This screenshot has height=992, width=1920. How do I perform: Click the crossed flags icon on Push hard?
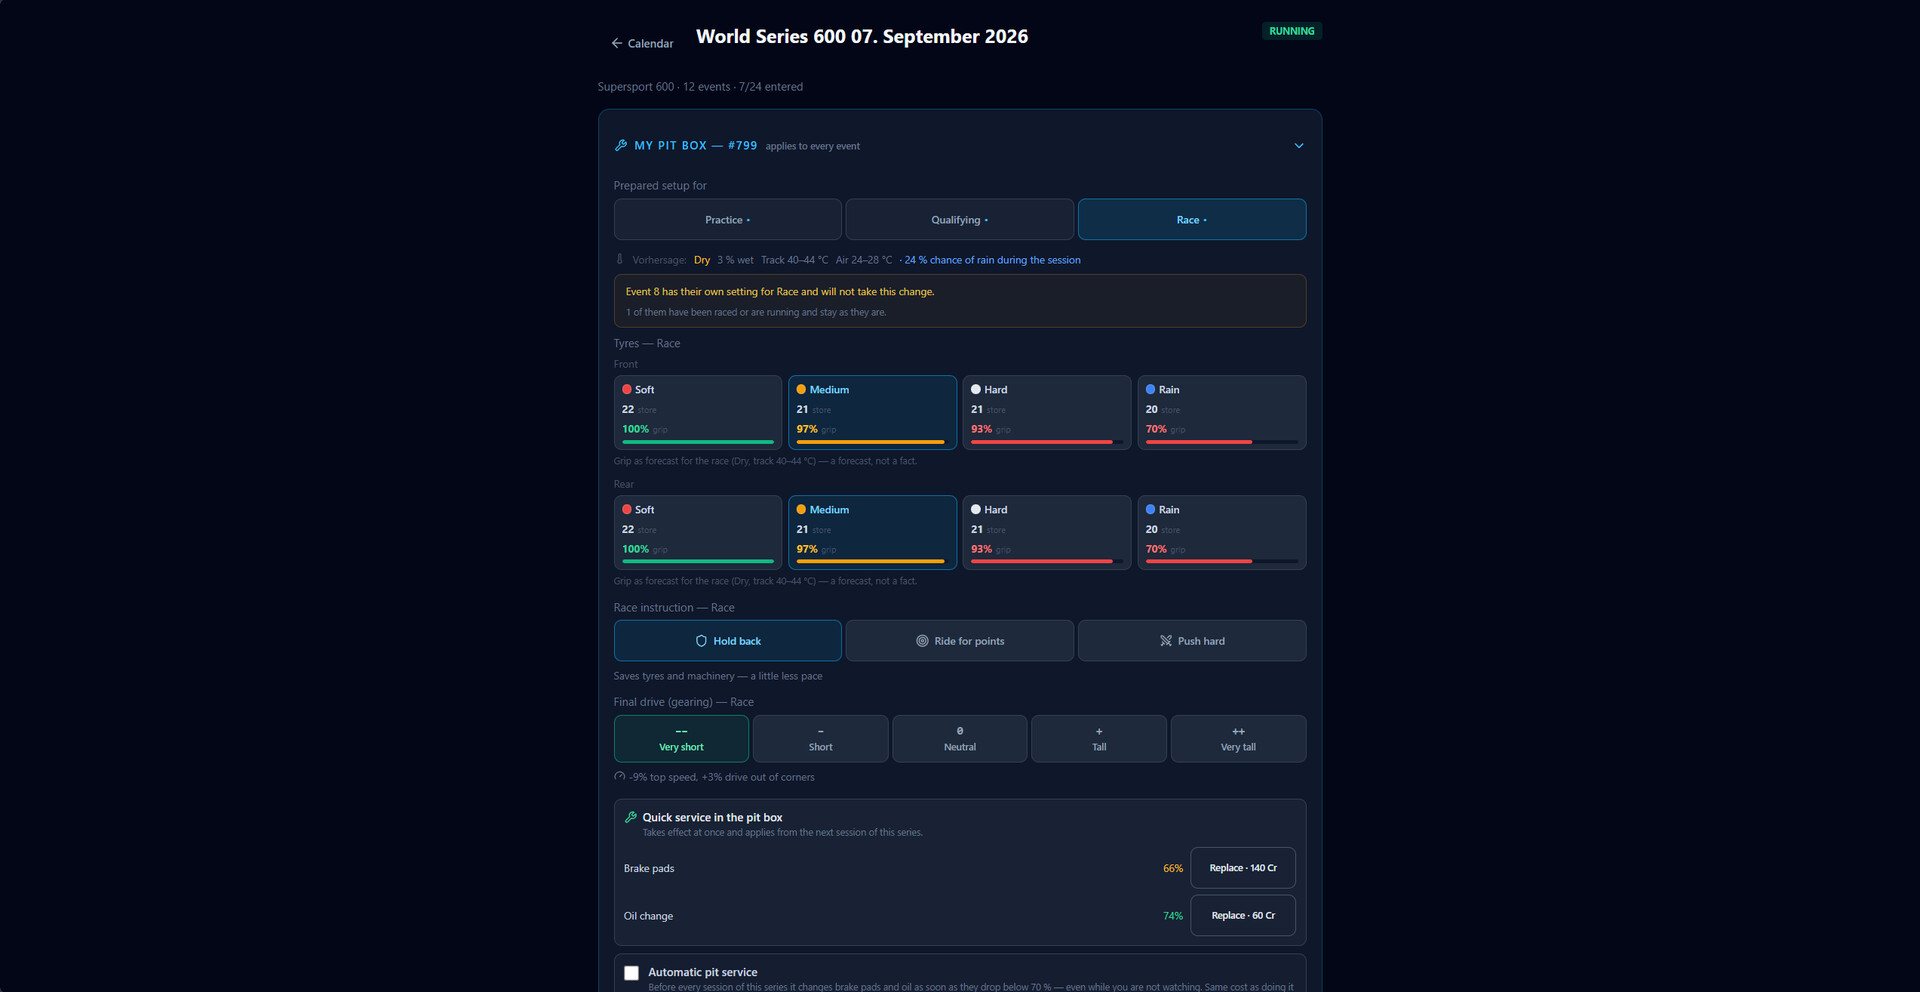tap(1166, 641)
